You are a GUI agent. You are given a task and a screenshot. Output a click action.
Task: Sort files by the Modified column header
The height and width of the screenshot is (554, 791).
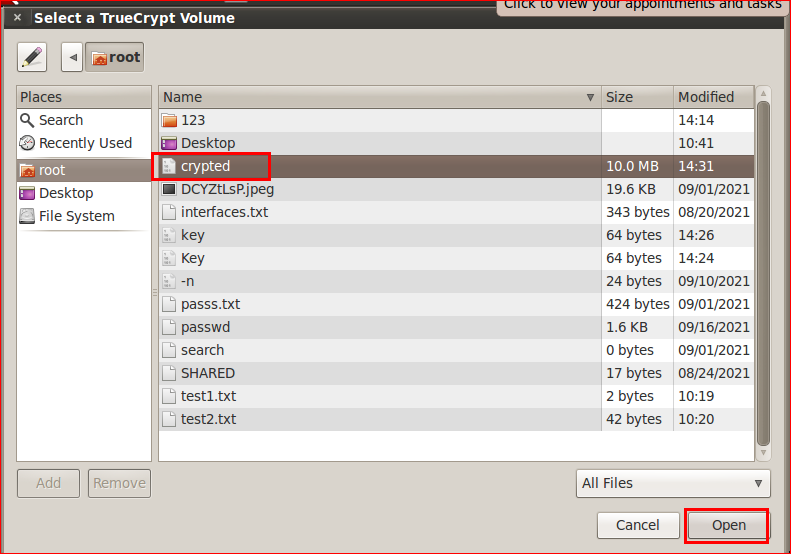714,97
